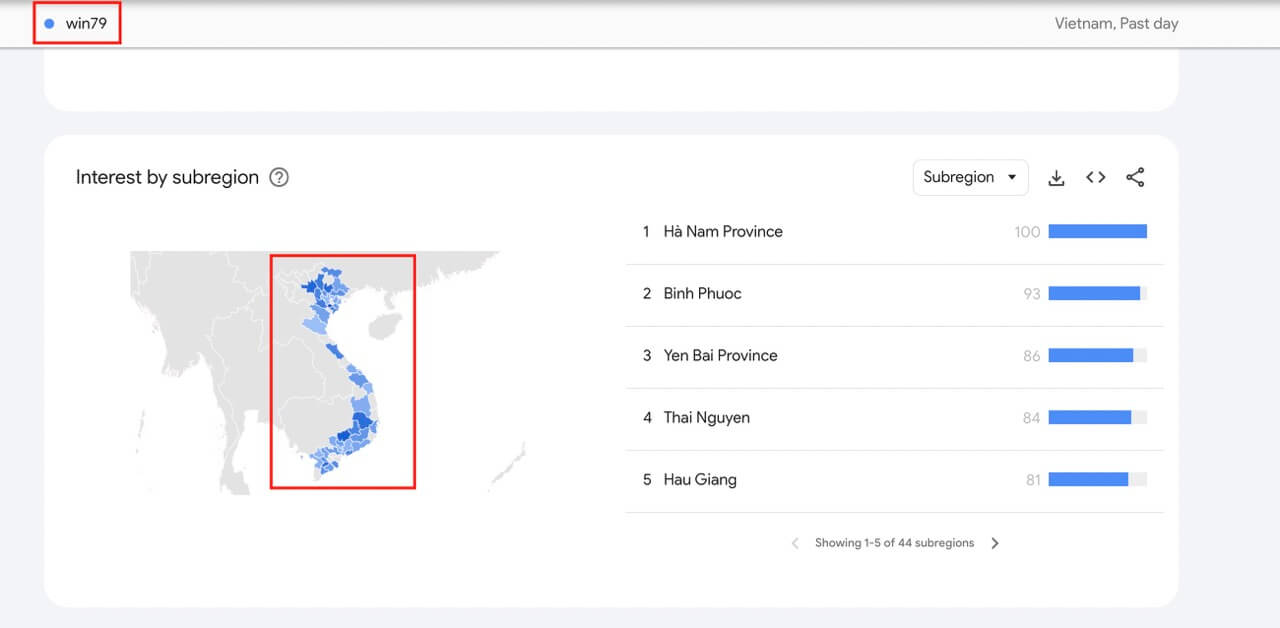The width and height of the screenshot is (1280, 628).
Task: Click the Interest by subregion heading
Action: click(167, 178)
